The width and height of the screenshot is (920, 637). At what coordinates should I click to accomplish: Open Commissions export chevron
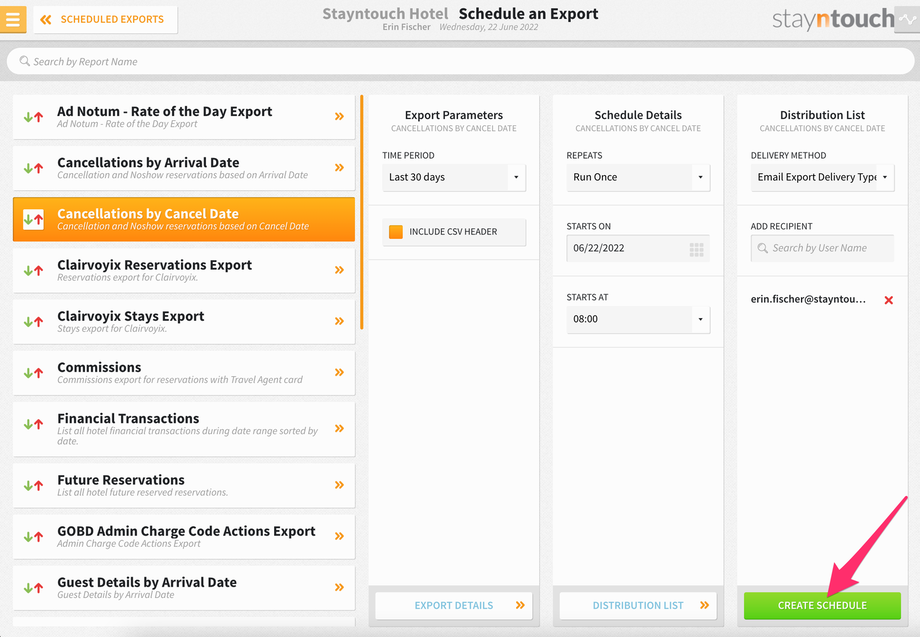tap(339, 372)
